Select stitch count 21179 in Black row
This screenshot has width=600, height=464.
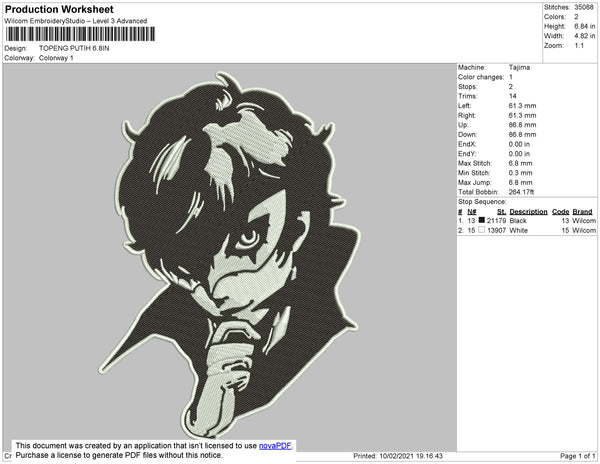click(x=496, y=221)
